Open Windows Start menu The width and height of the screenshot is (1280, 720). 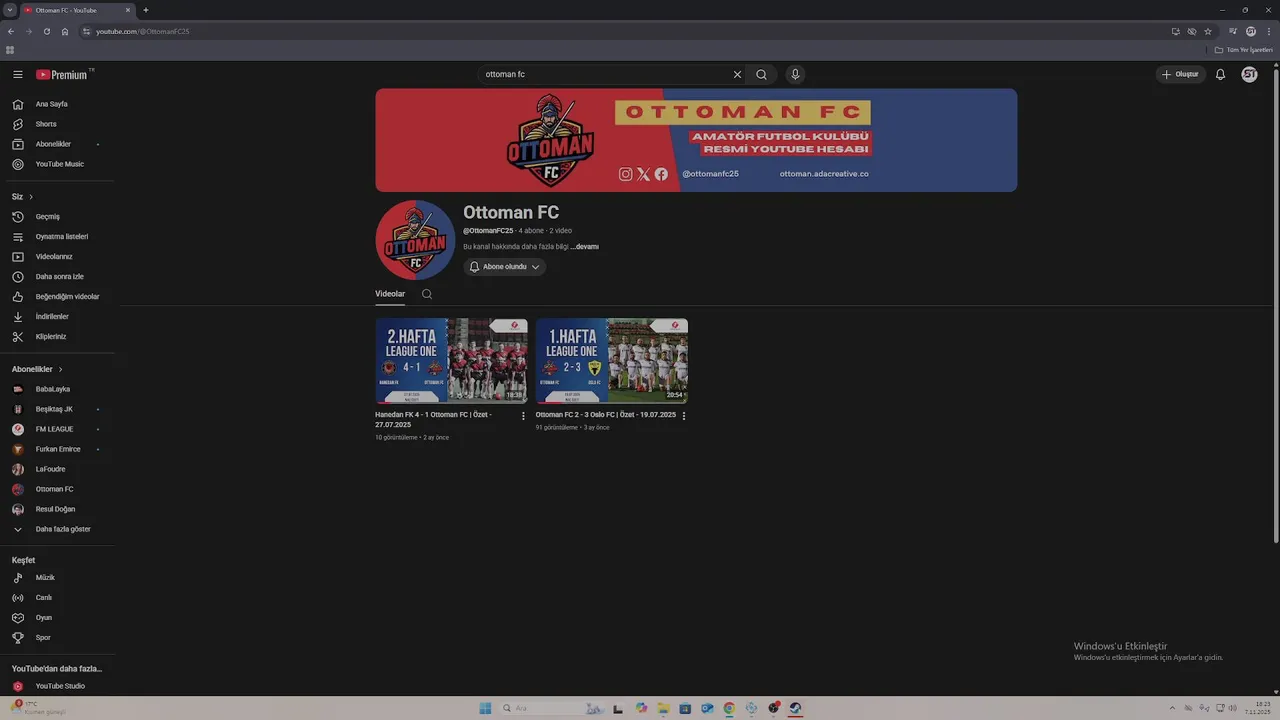pos(485,708)
